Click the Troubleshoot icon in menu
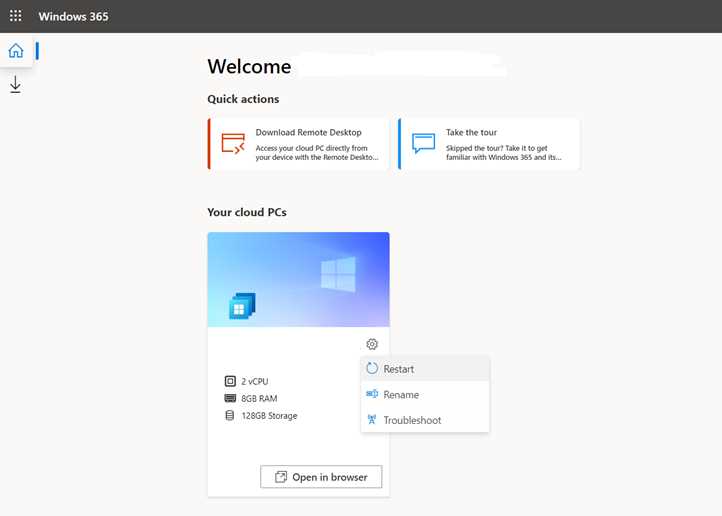Image resolution: width=722 pixels, height=516 pixels. point(372,419)
